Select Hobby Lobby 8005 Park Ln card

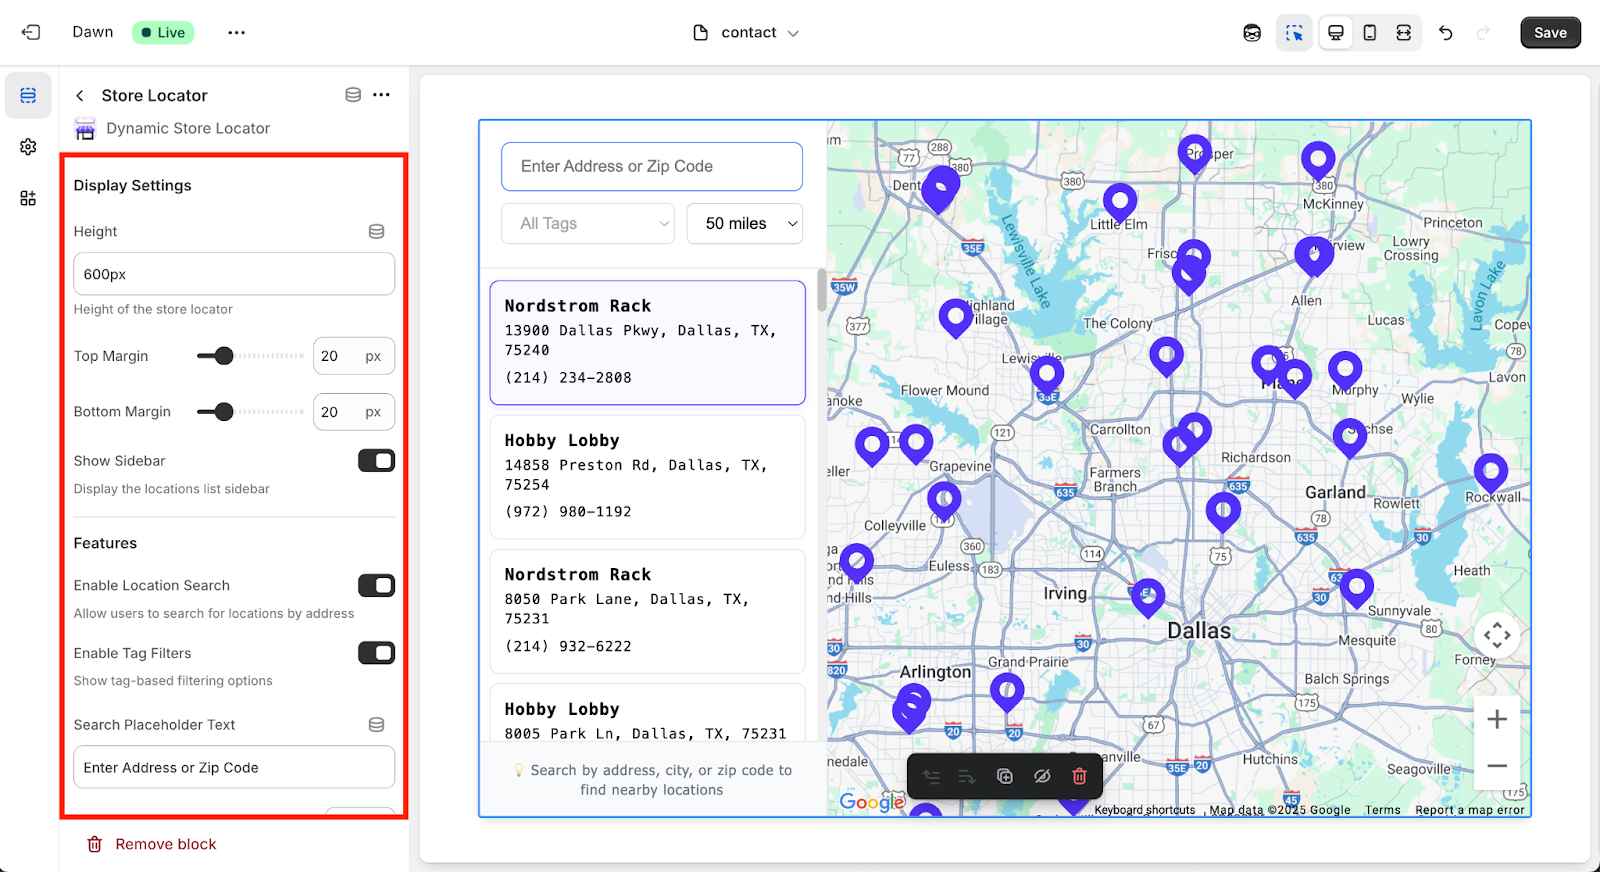pos(648,713)
